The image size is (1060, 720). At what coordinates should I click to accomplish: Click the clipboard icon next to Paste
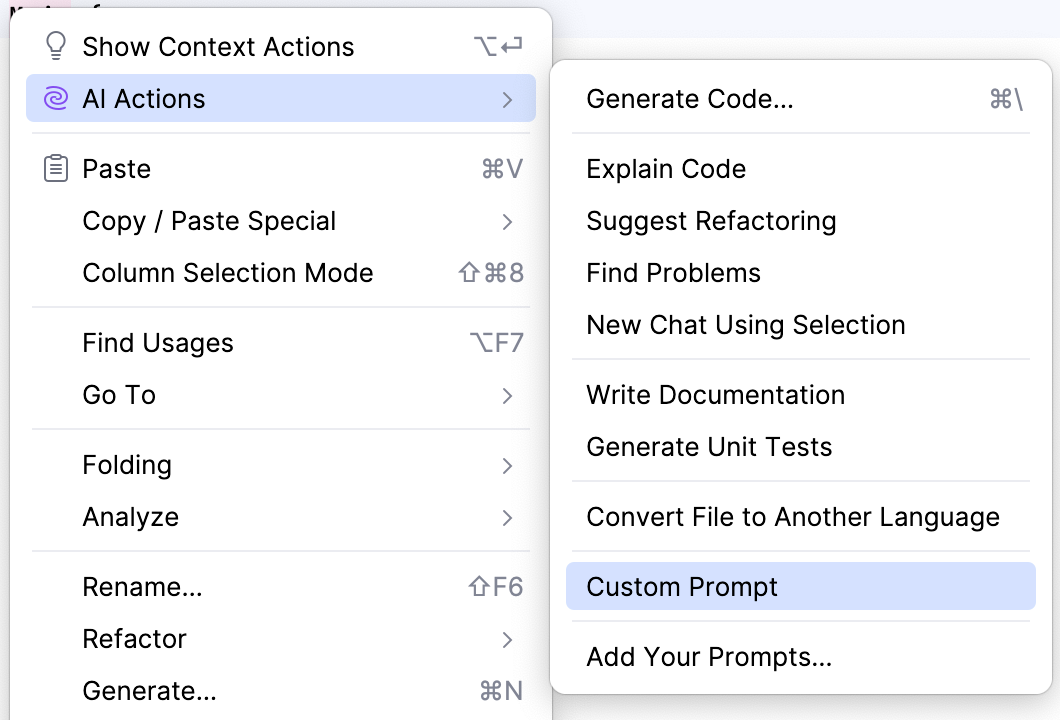pos(55,168)
